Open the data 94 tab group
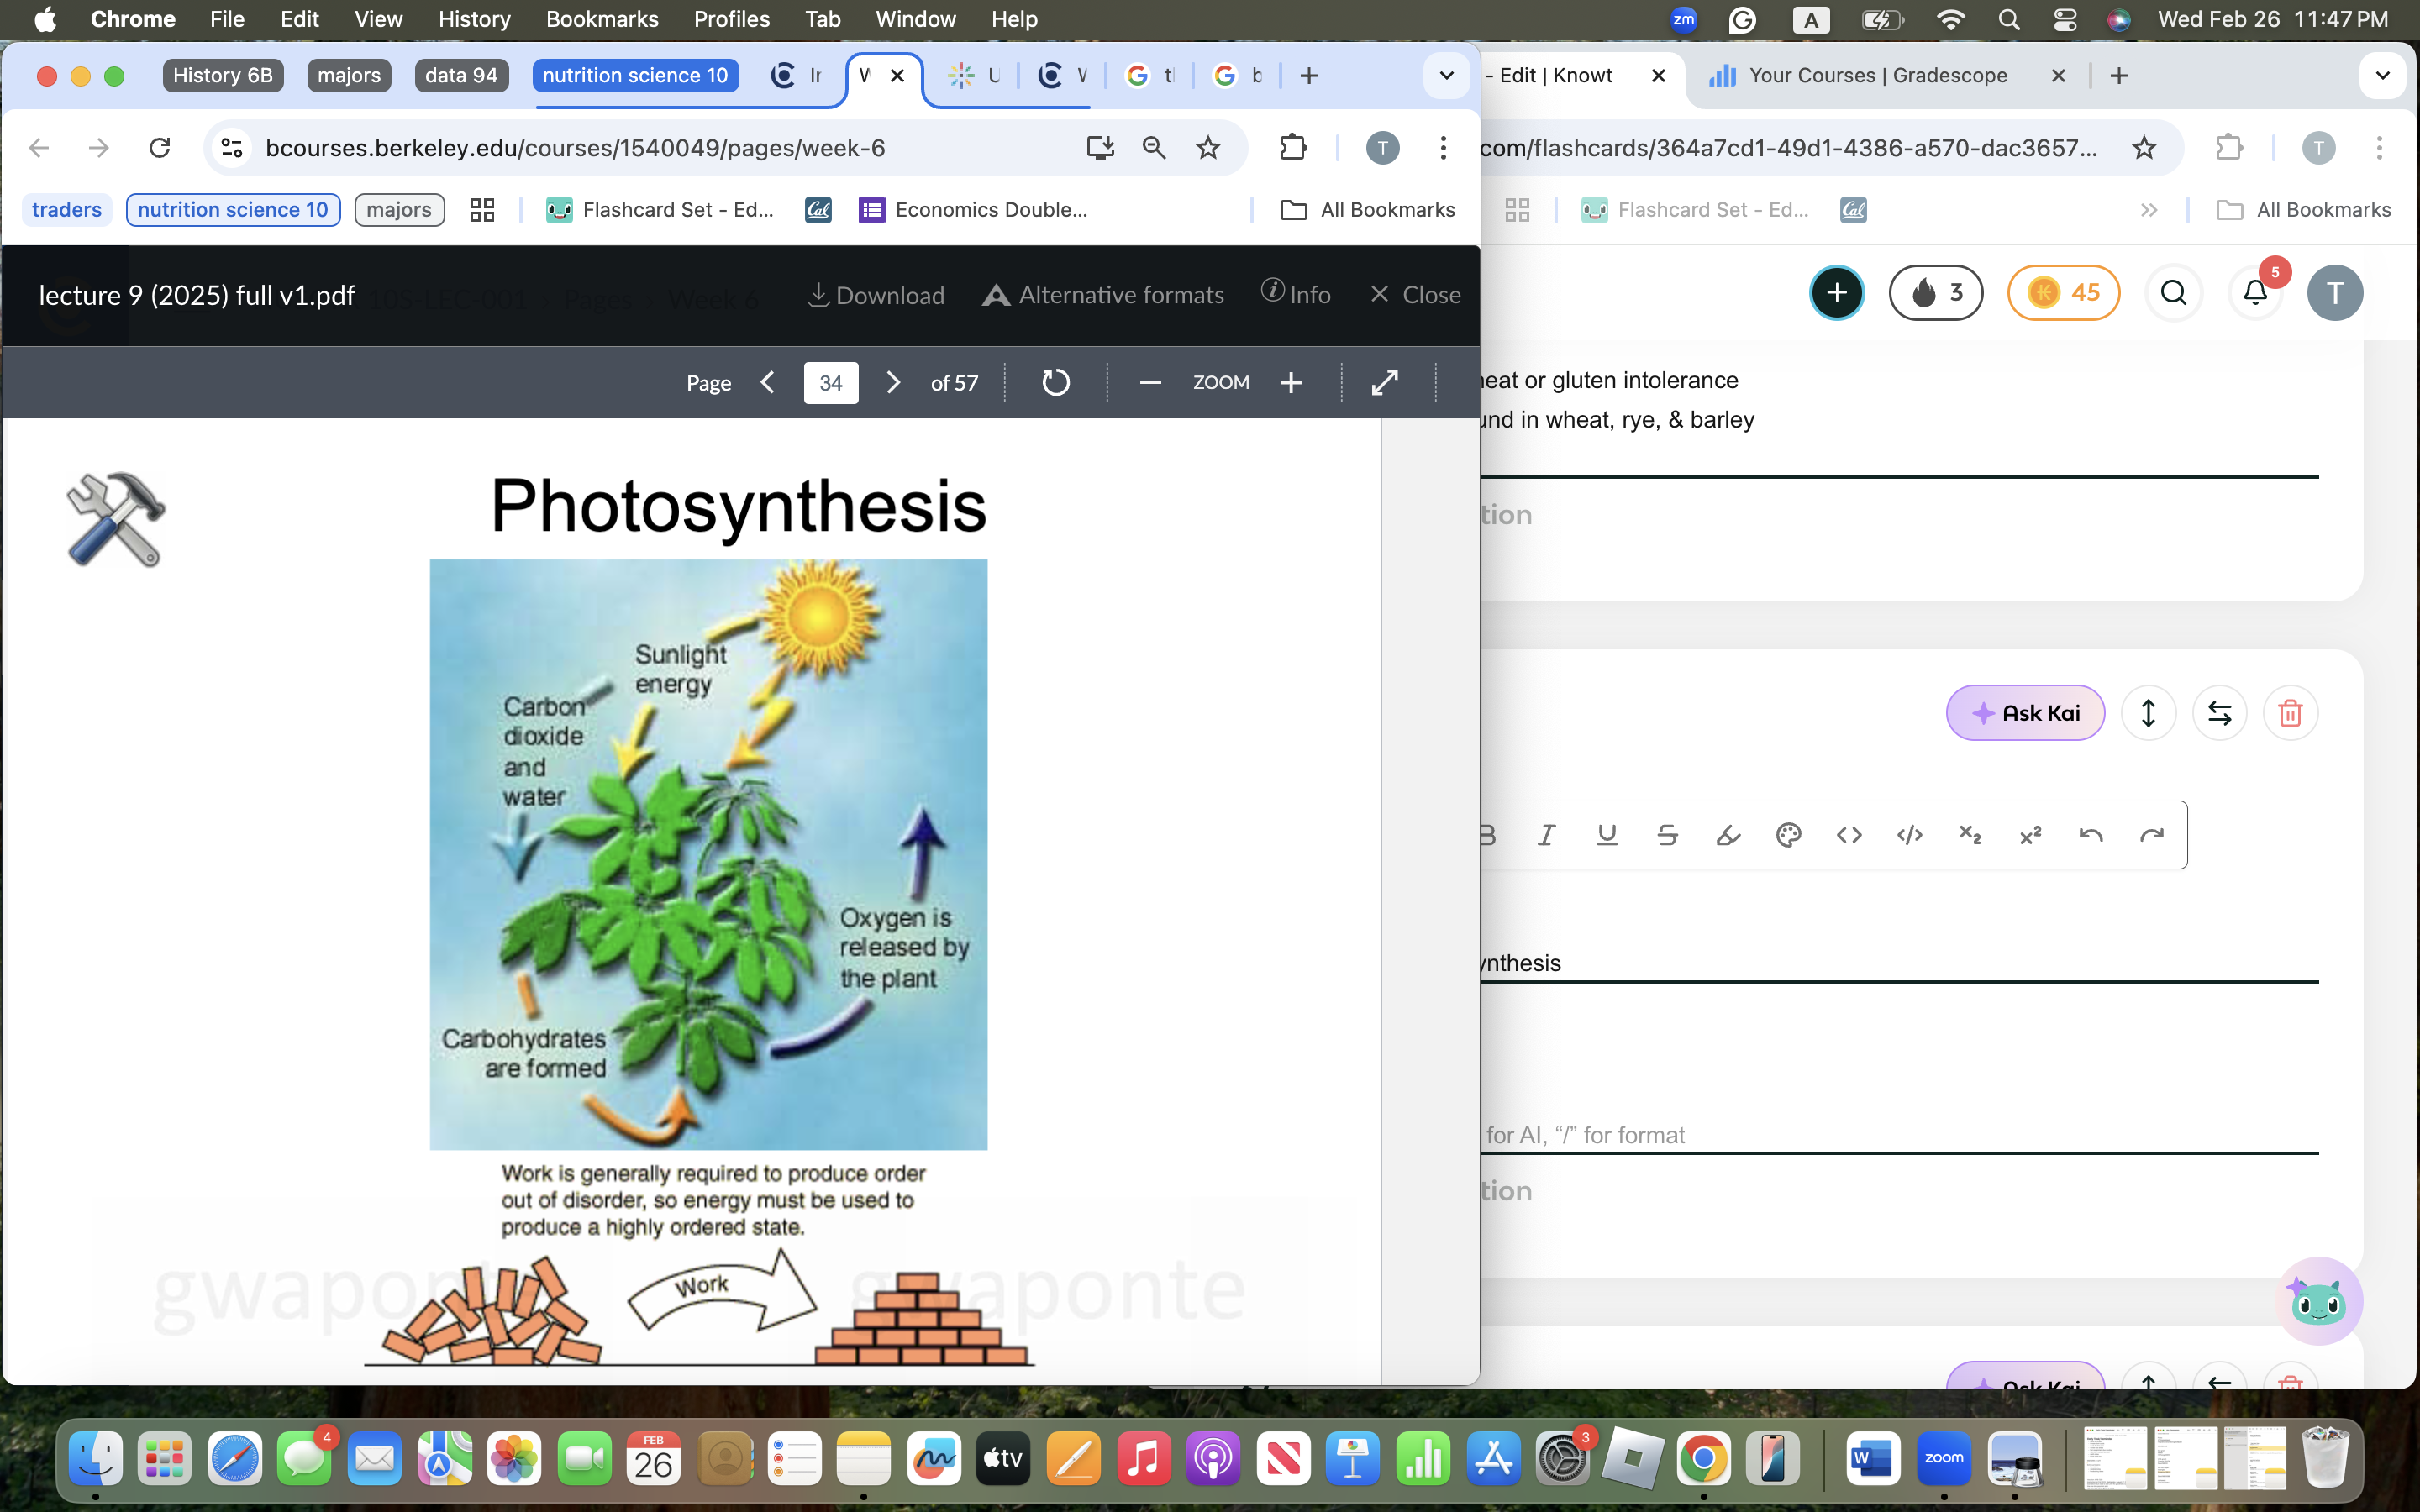 tap(461, 75)
